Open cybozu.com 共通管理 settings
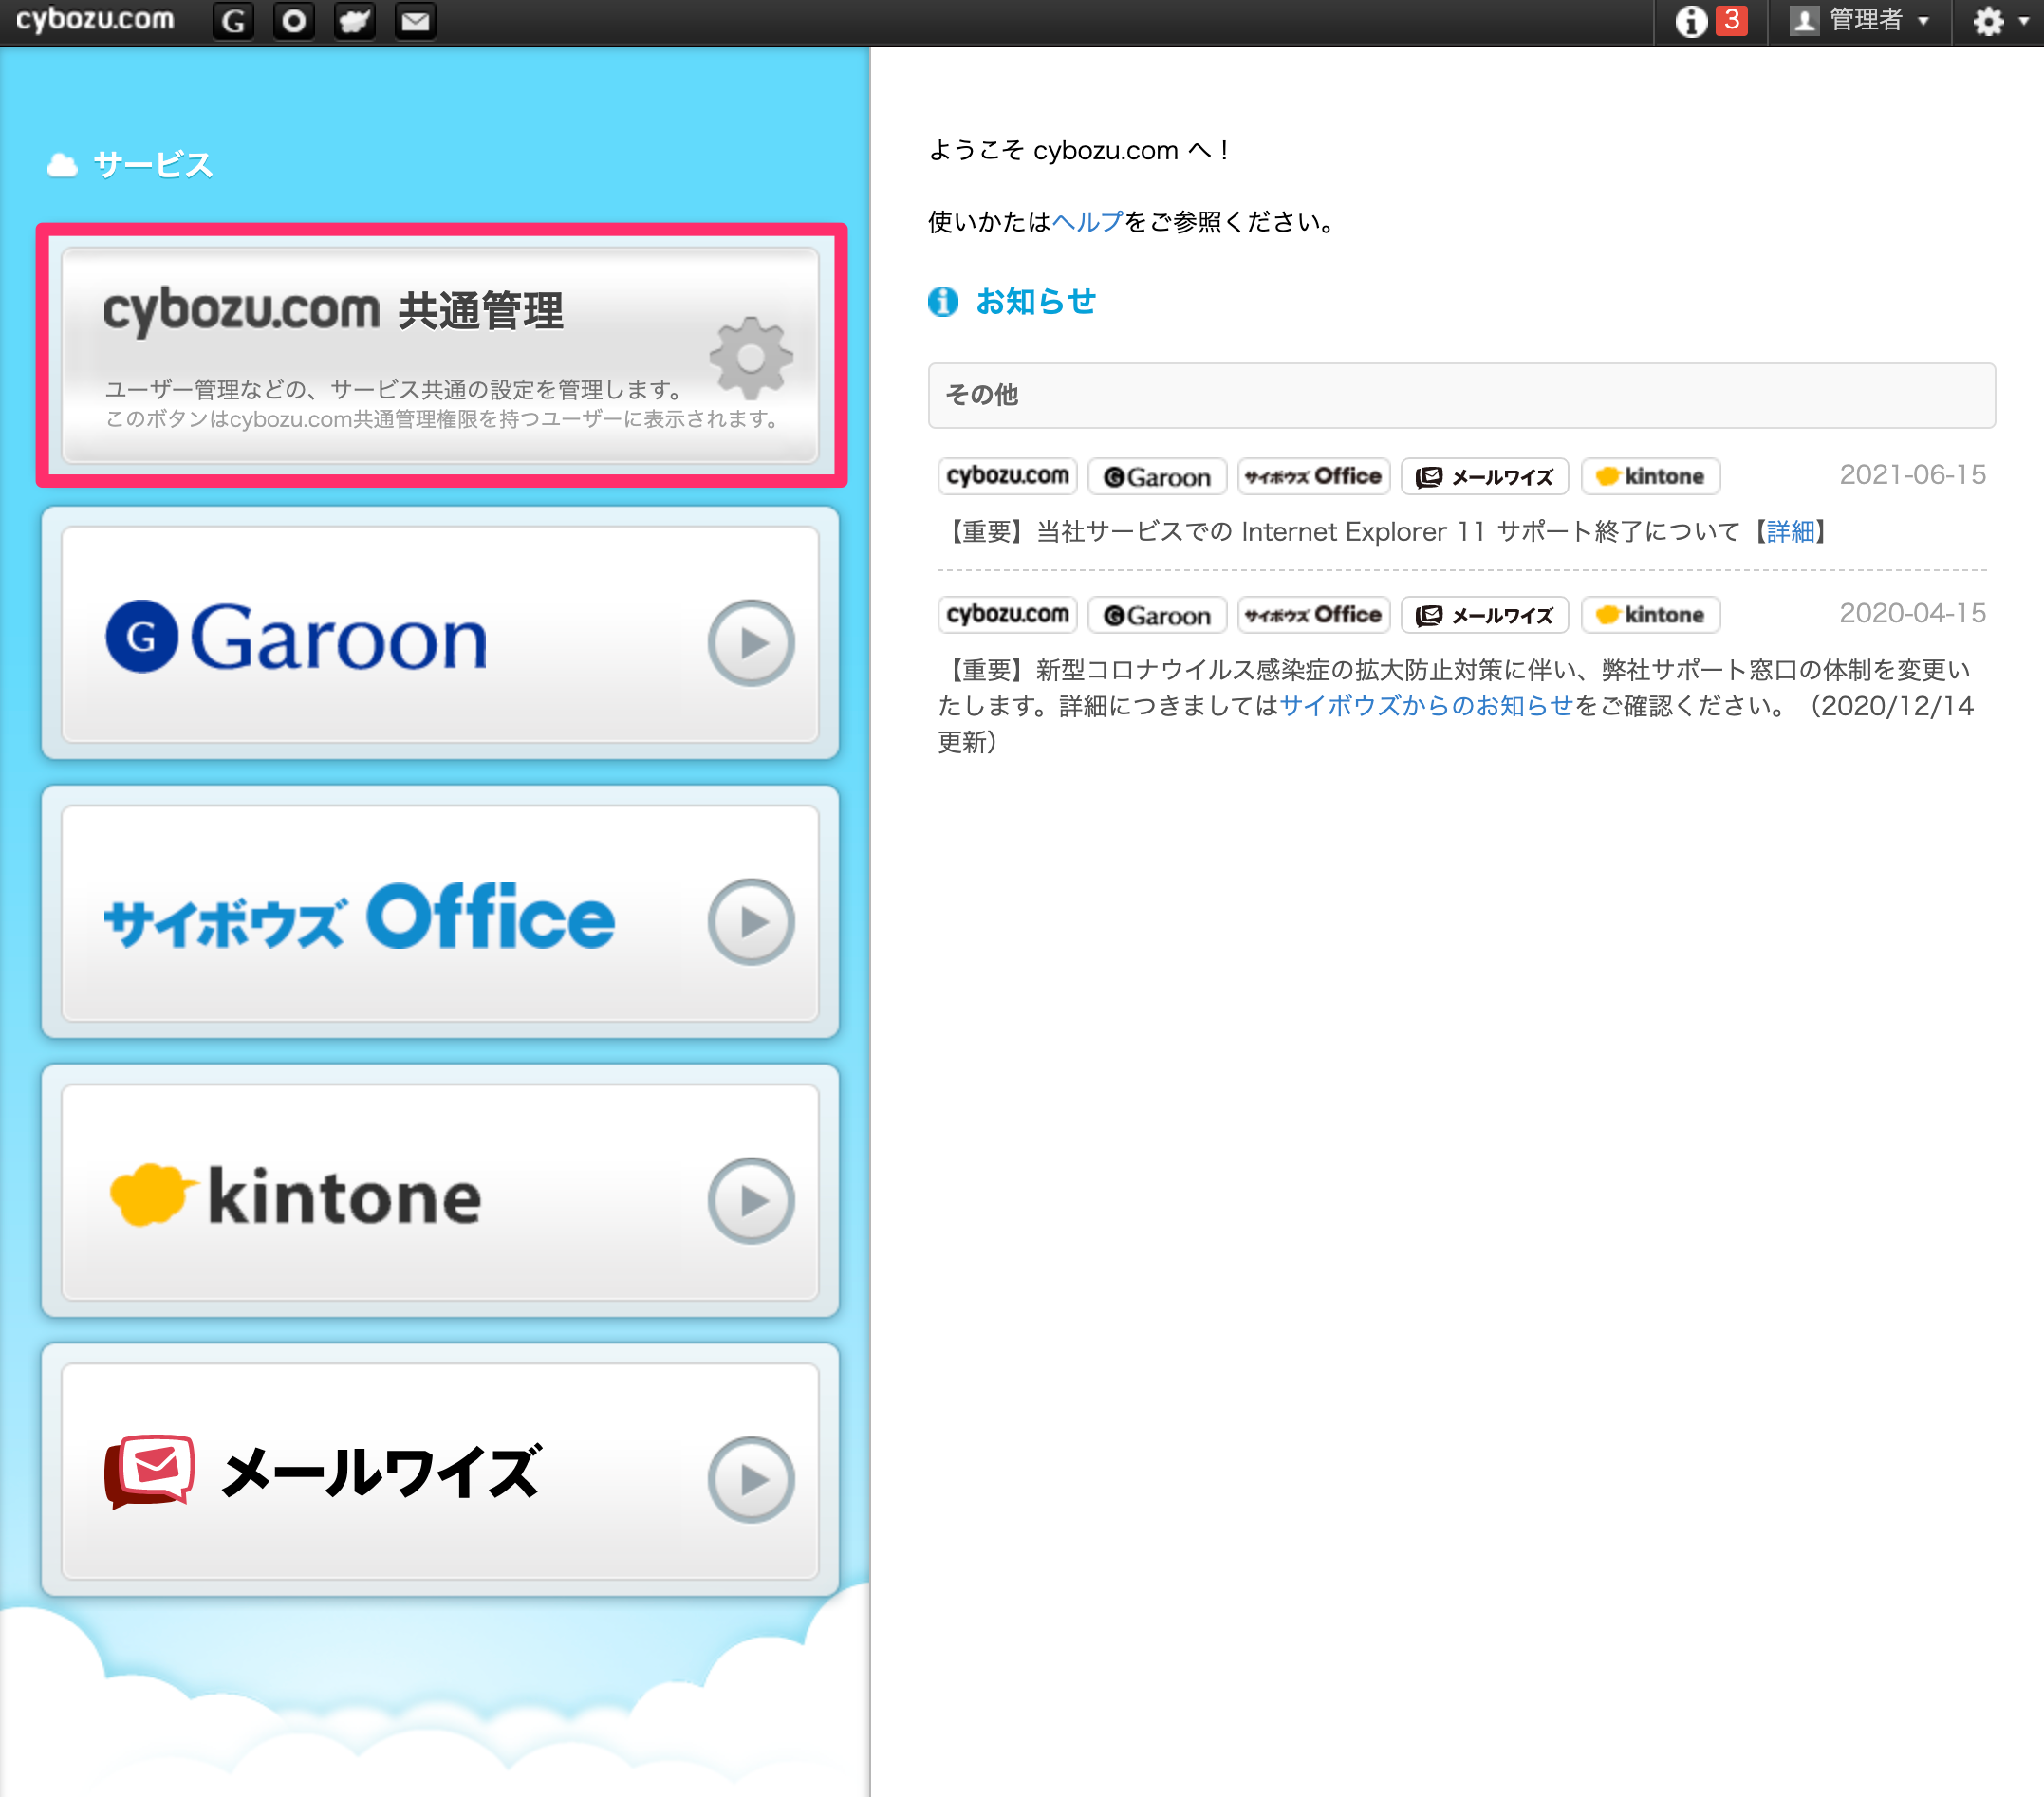Screen dimensions: 2044x1797 pos(440,355)
